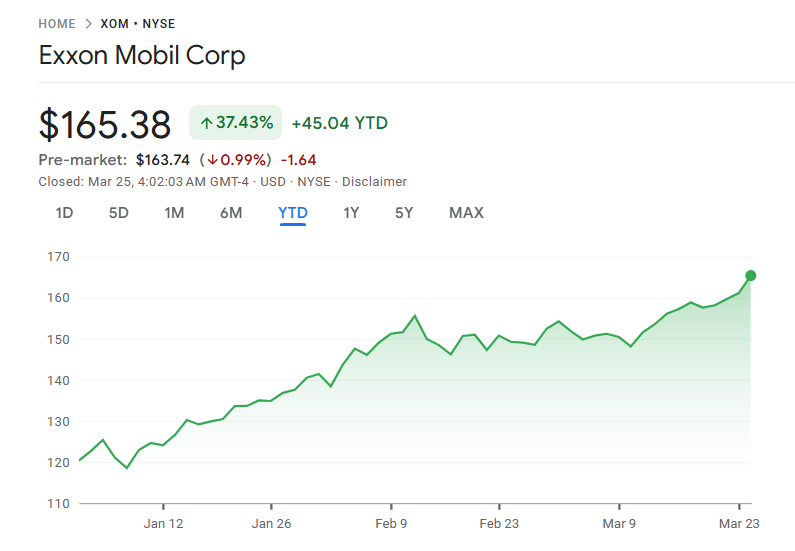Switch chart to 6M range
The width and height of the screenshot is (795, 551).
(x=231, y=212)
